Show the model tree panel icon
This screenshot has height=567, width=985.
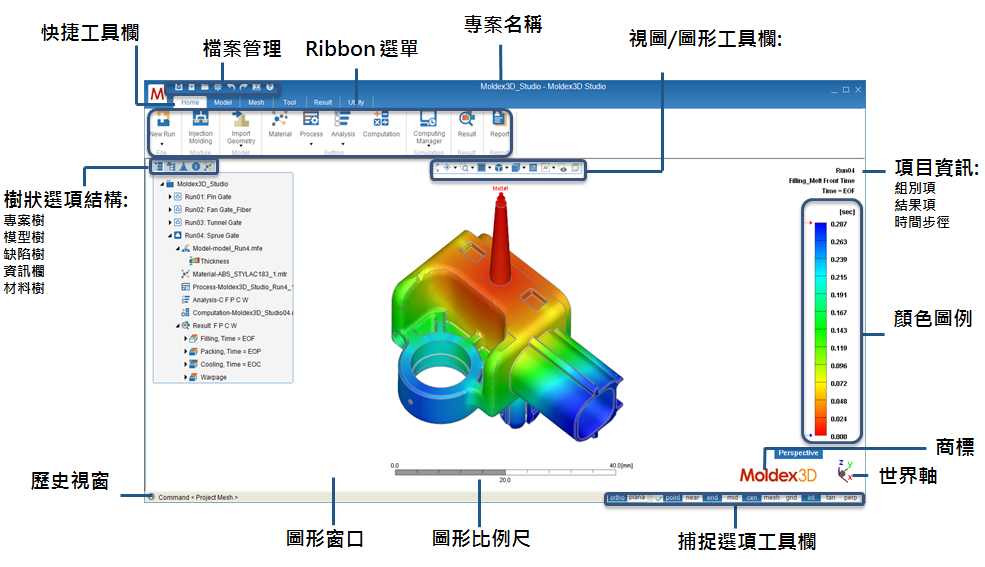171,166
